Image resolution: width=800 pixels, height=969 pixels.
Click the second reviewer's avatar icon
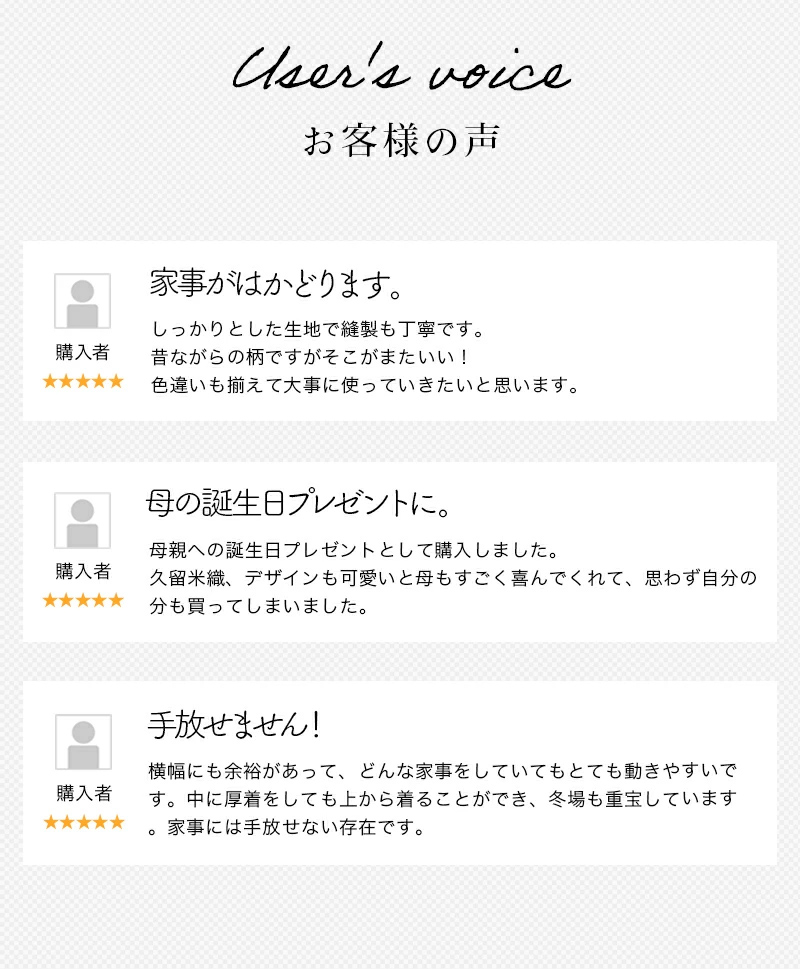pyautogui.click(x=82, y=520)
